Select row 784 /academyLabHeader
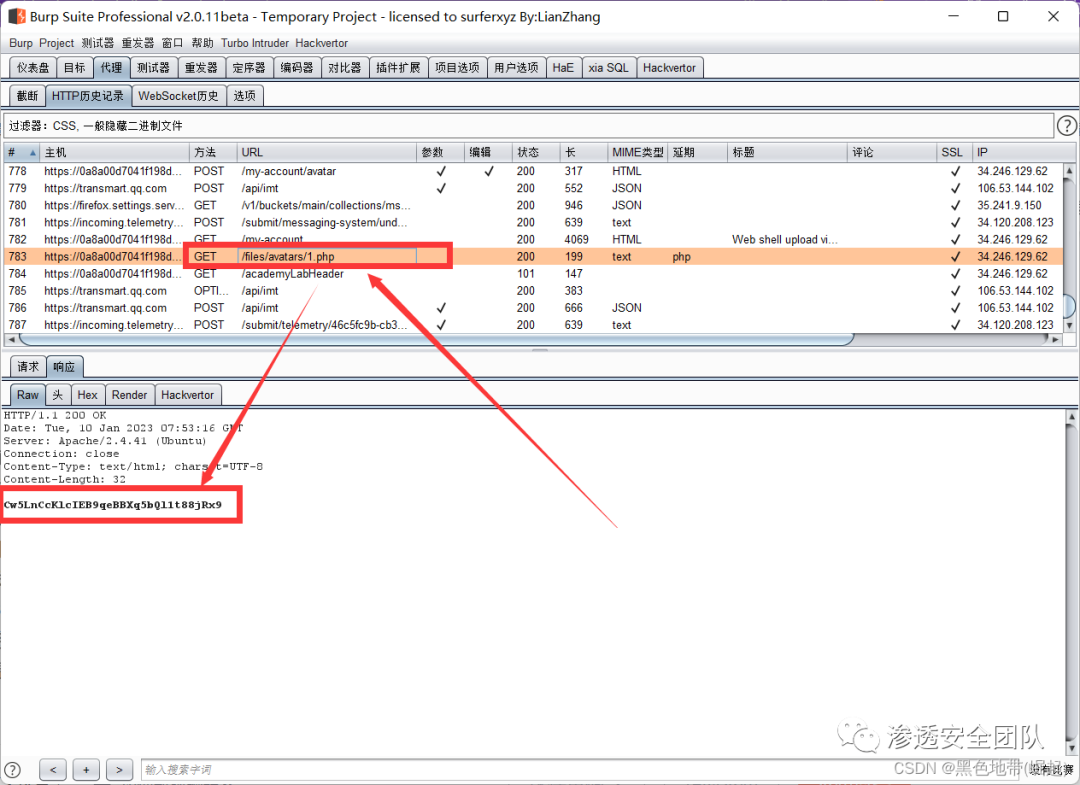Viewport: 1080px width, 785px height. 534,273
